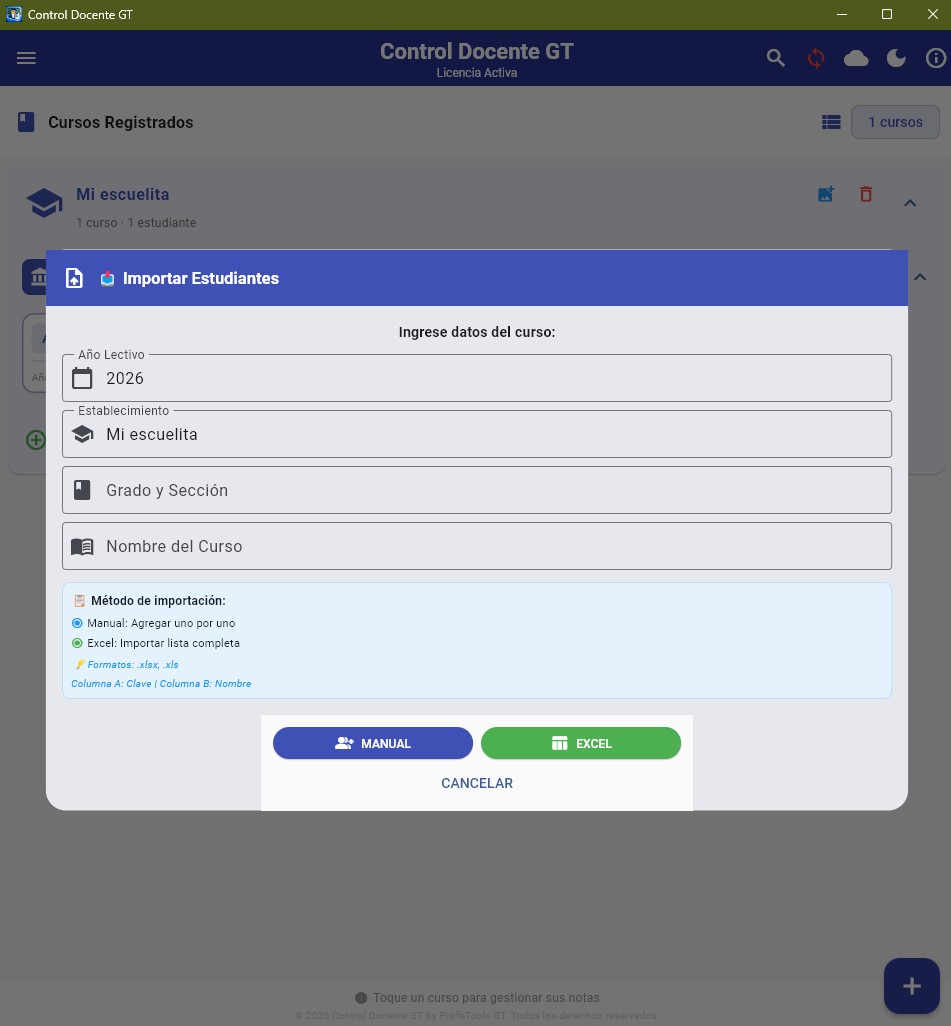Minimize the Control Docente GT window
The height and width of the screenshot is (1026, 951).
[842, 14]
